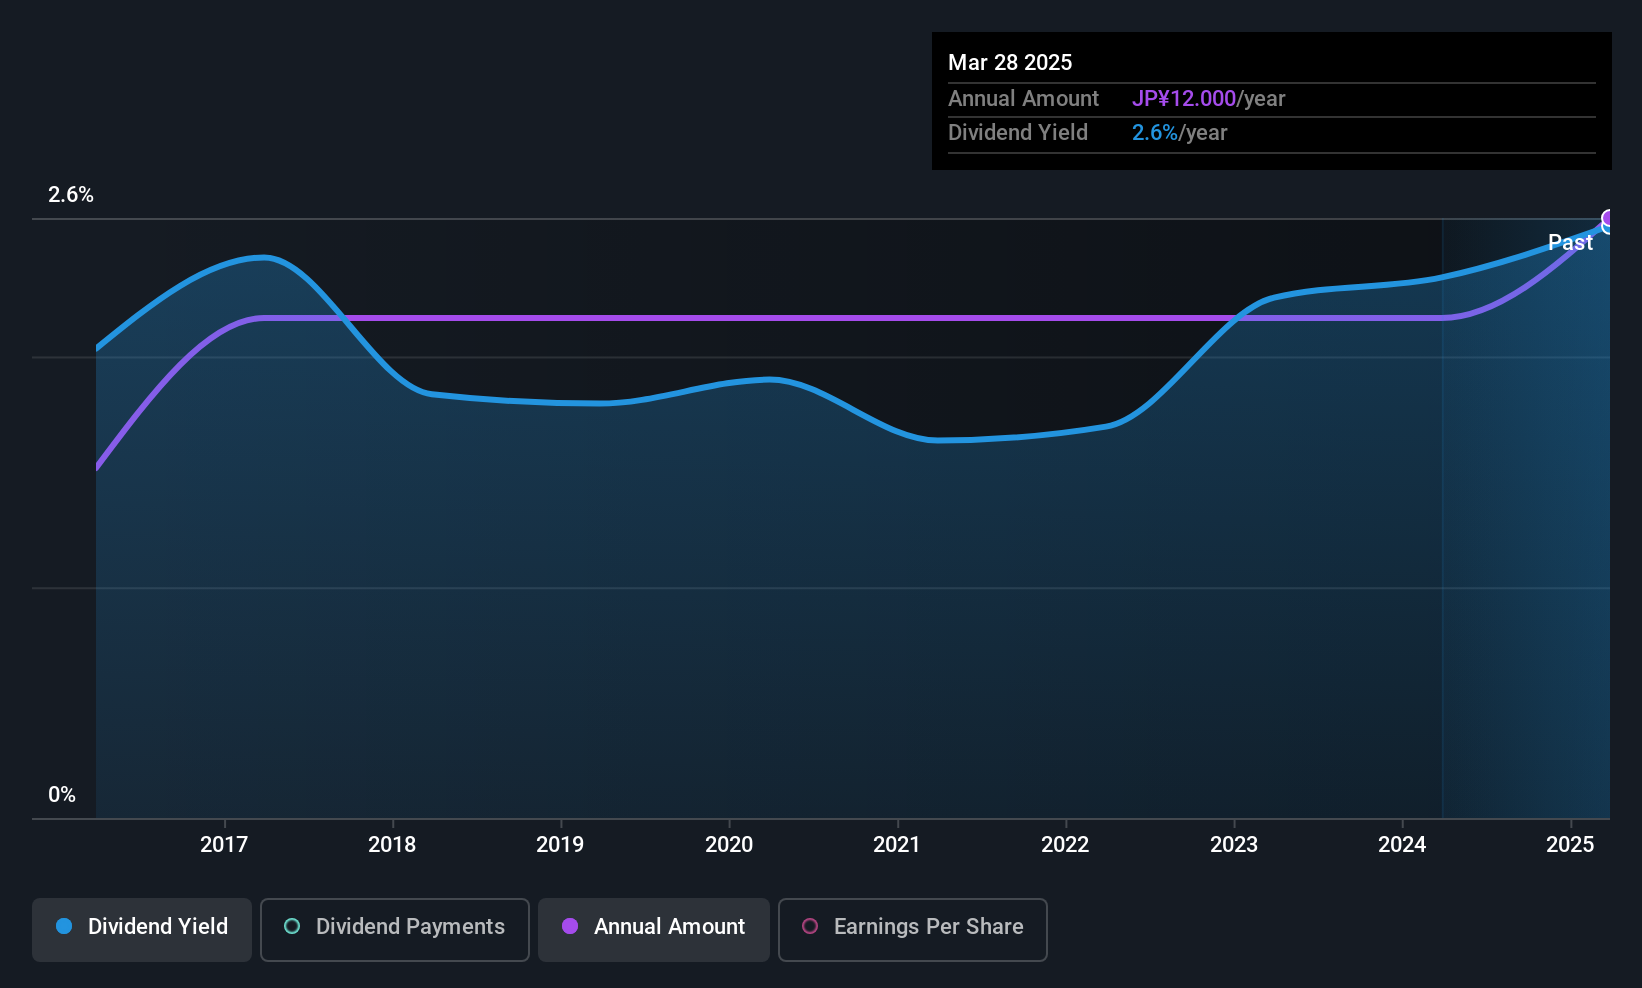
Task: Click the purple data point marker at chart end
Action: click(1609, 219)
